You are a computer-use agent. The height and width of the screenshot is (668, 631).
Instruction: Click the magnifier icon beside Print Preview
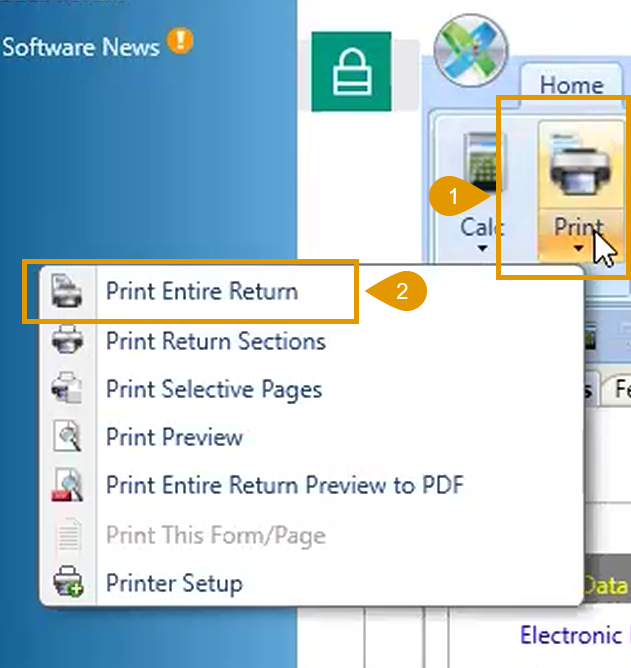[68, 437]
